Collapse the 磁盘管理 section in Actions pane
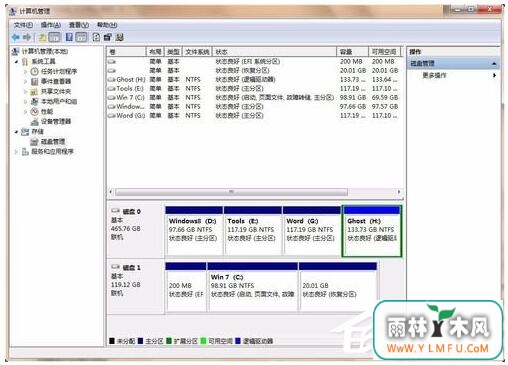This screenshot has height=365, width=508. [x=494, y=64]
